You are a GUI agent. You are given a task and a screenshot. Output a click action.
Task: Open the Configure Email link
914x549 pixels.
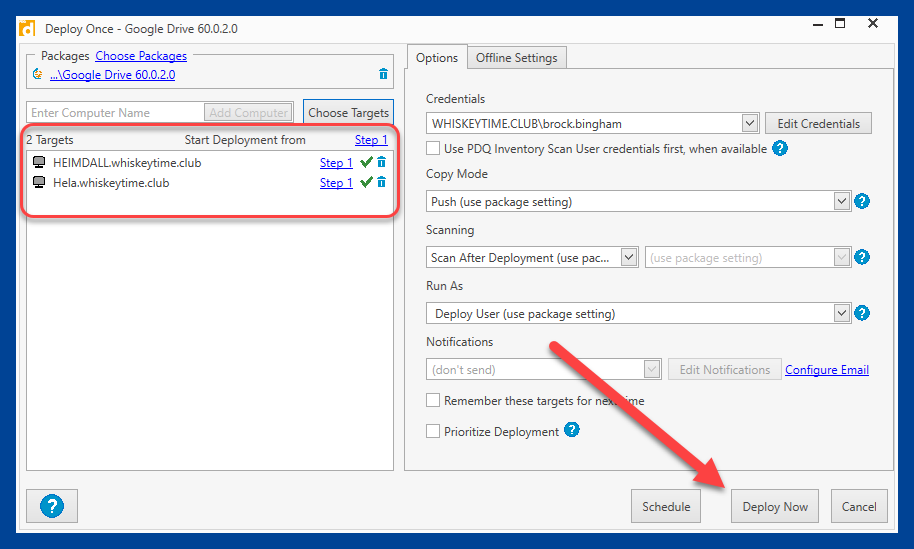pos(827,369)
